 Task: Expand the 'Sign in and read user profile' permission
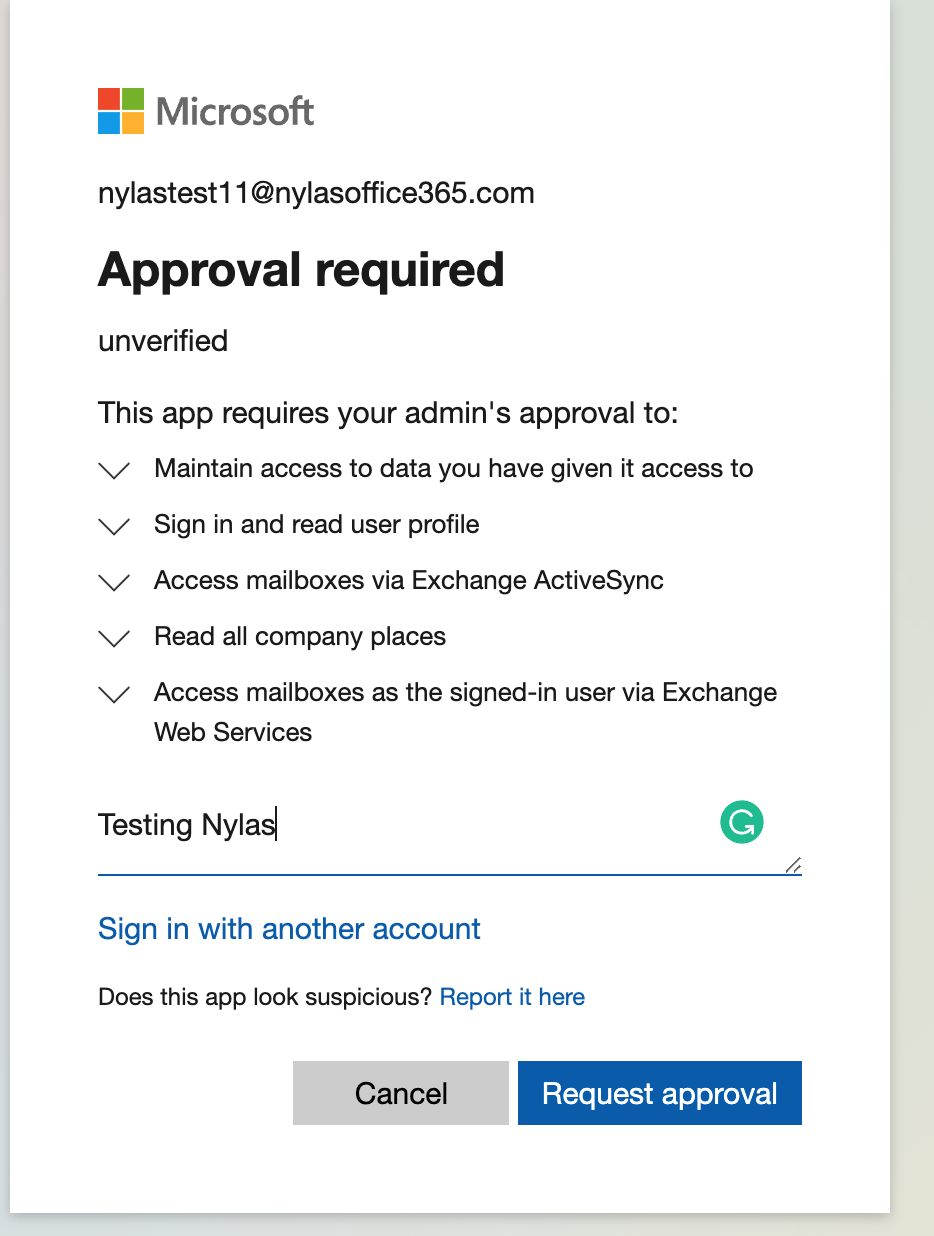click(x=115, y=526)
